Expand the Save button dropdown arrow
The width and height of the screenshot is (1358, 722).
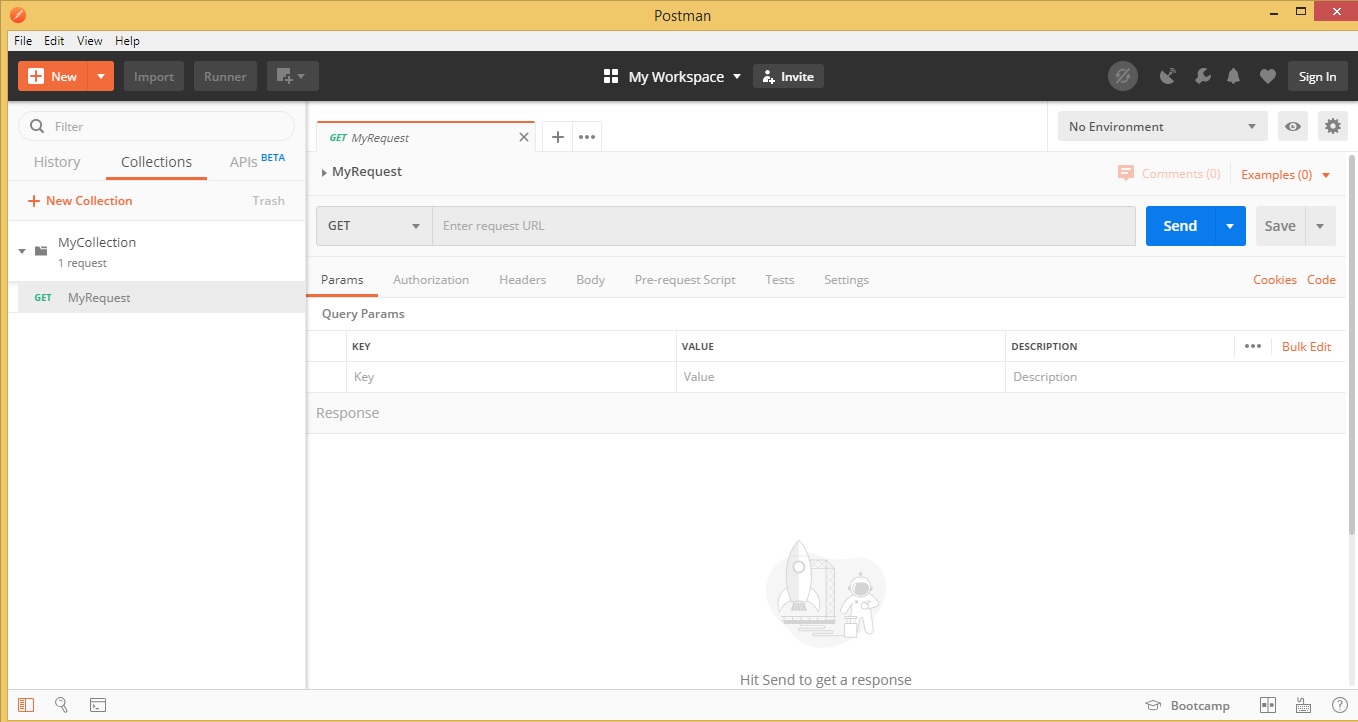pos(1321,226)
